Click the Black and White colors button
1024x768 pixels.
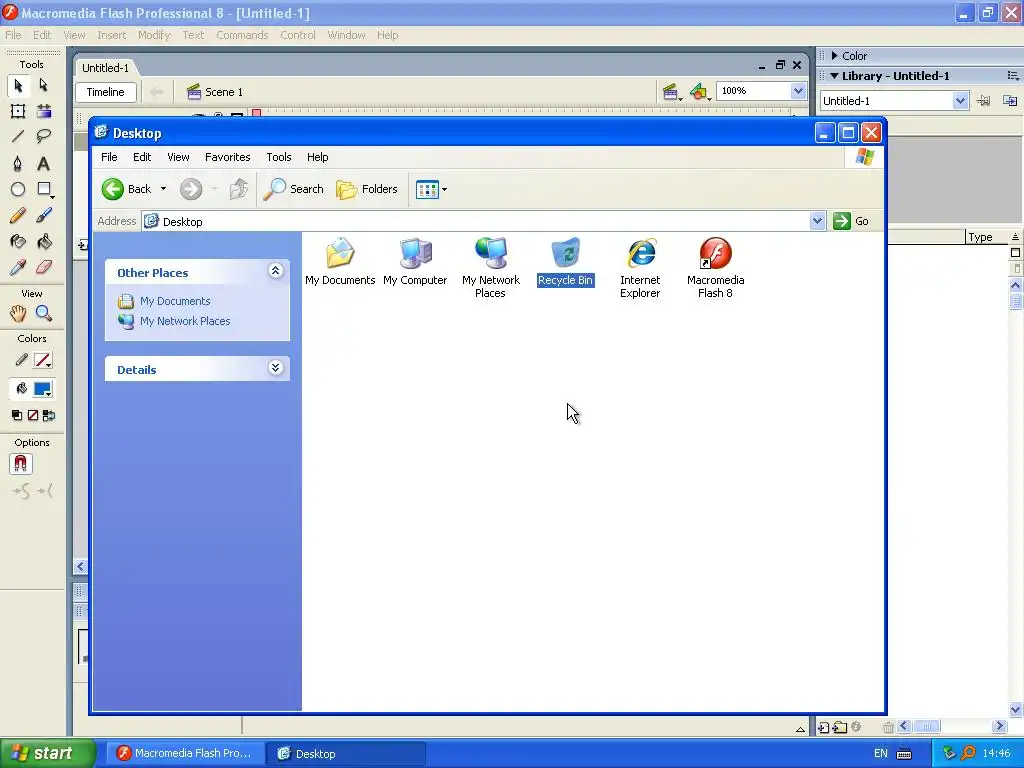[x=17, y=415]
